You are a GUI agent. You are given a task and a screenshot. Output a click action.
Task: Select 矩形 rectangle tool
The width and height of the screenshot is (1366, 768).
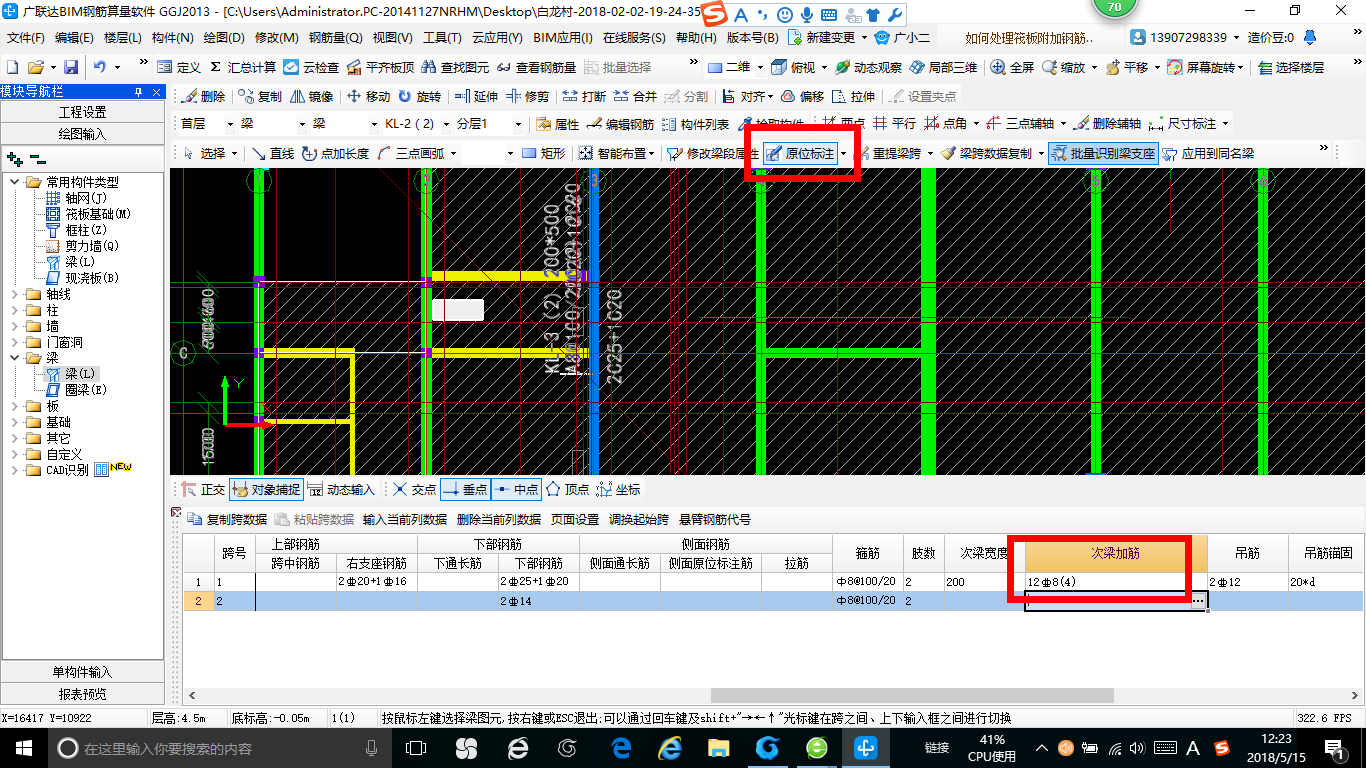point(544,153)
